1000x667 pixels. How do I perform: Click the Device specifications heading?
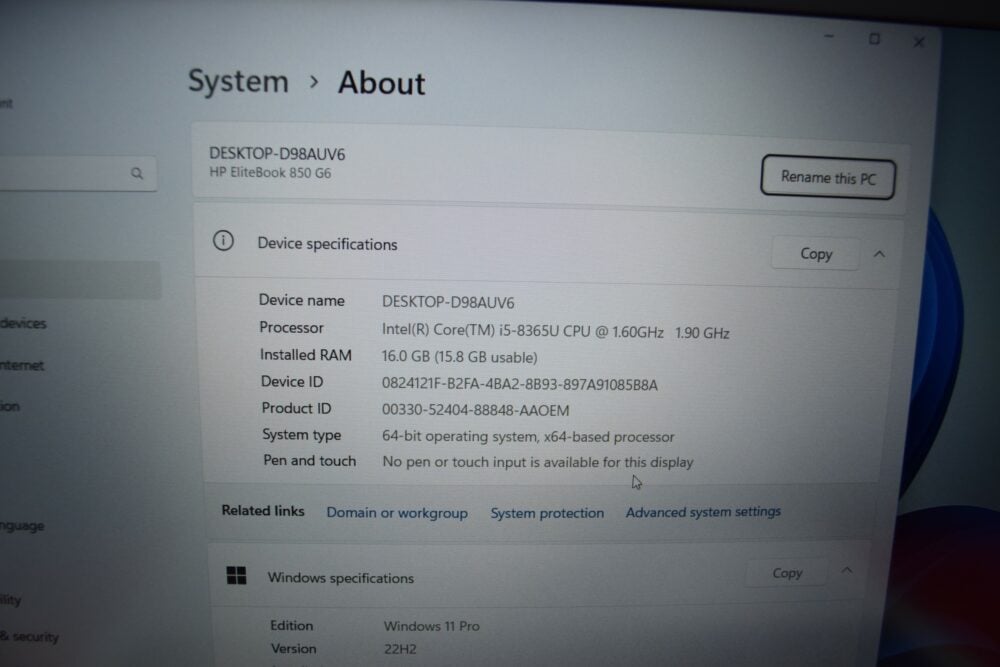[327, 244]
